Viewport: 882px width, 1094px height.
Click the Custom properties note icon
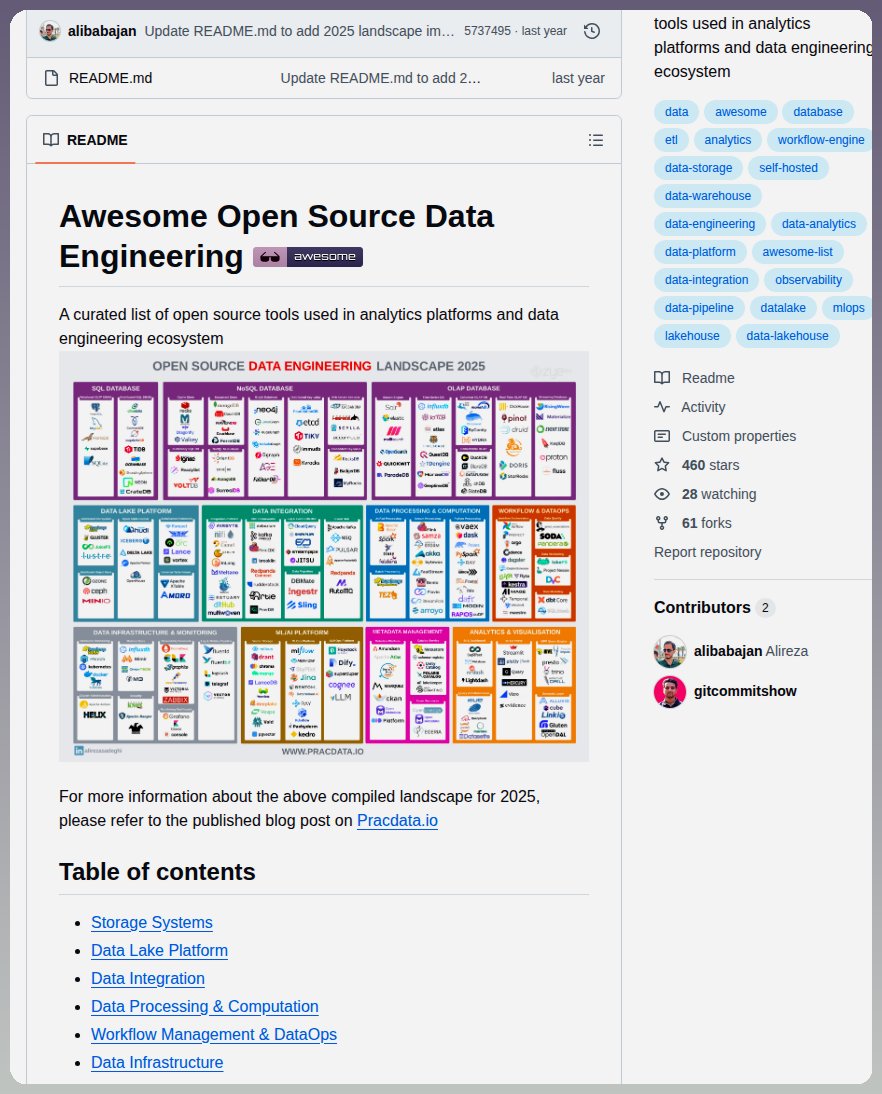coord(662,436)
